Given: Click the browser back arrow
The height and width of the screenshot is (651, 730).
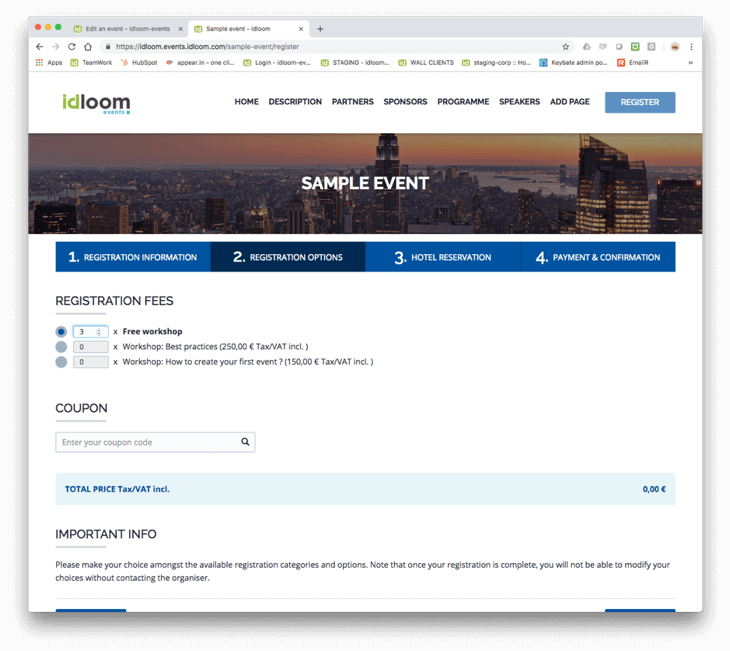Looking at the screenshot, I should tap(39, 46).
